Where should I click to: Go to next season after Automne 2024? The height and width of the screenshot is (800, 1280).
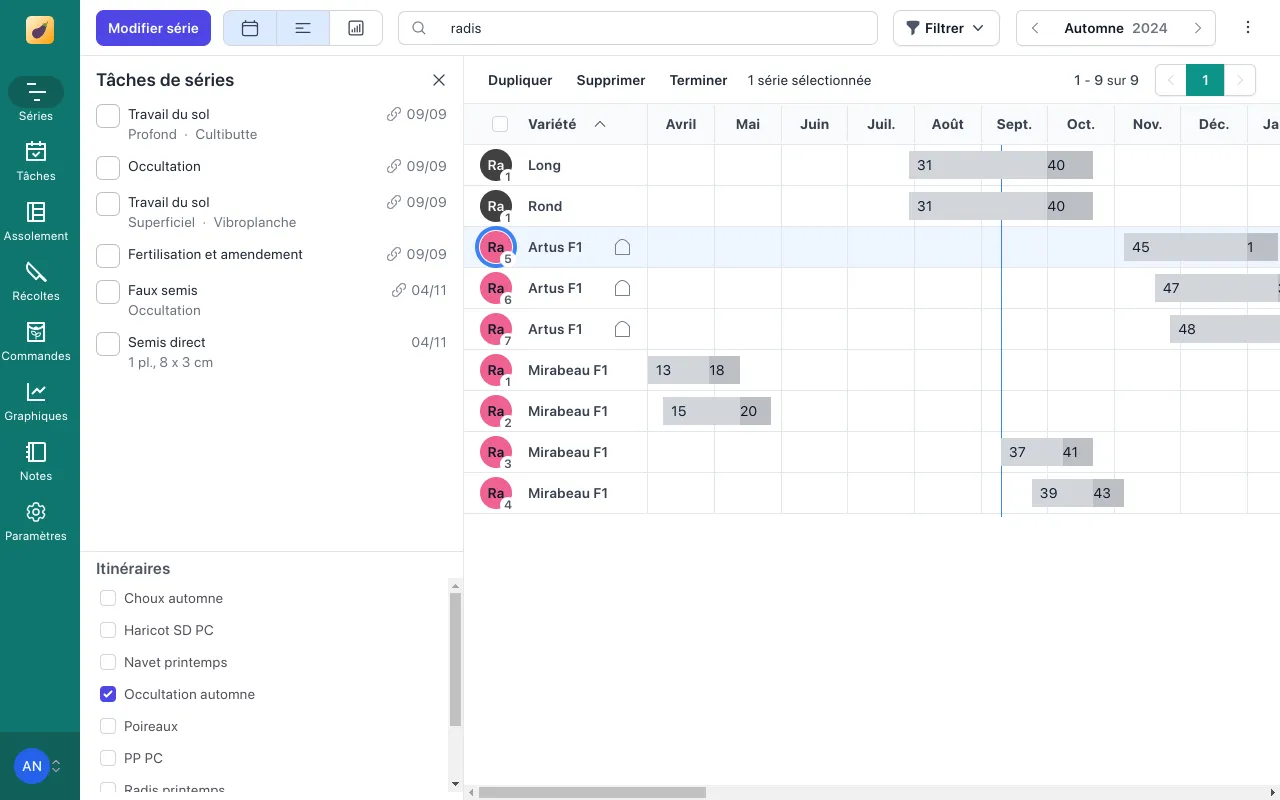click(1197, 28)
